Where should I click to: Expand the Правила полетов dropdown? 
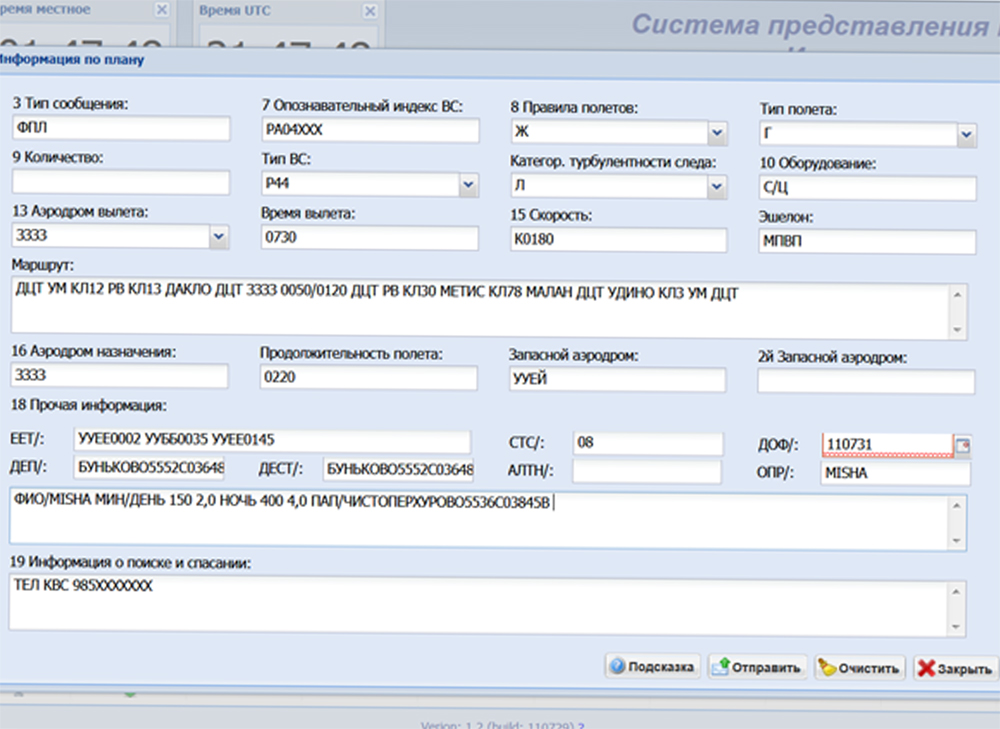pyautogui.click(x=717, y=131)
